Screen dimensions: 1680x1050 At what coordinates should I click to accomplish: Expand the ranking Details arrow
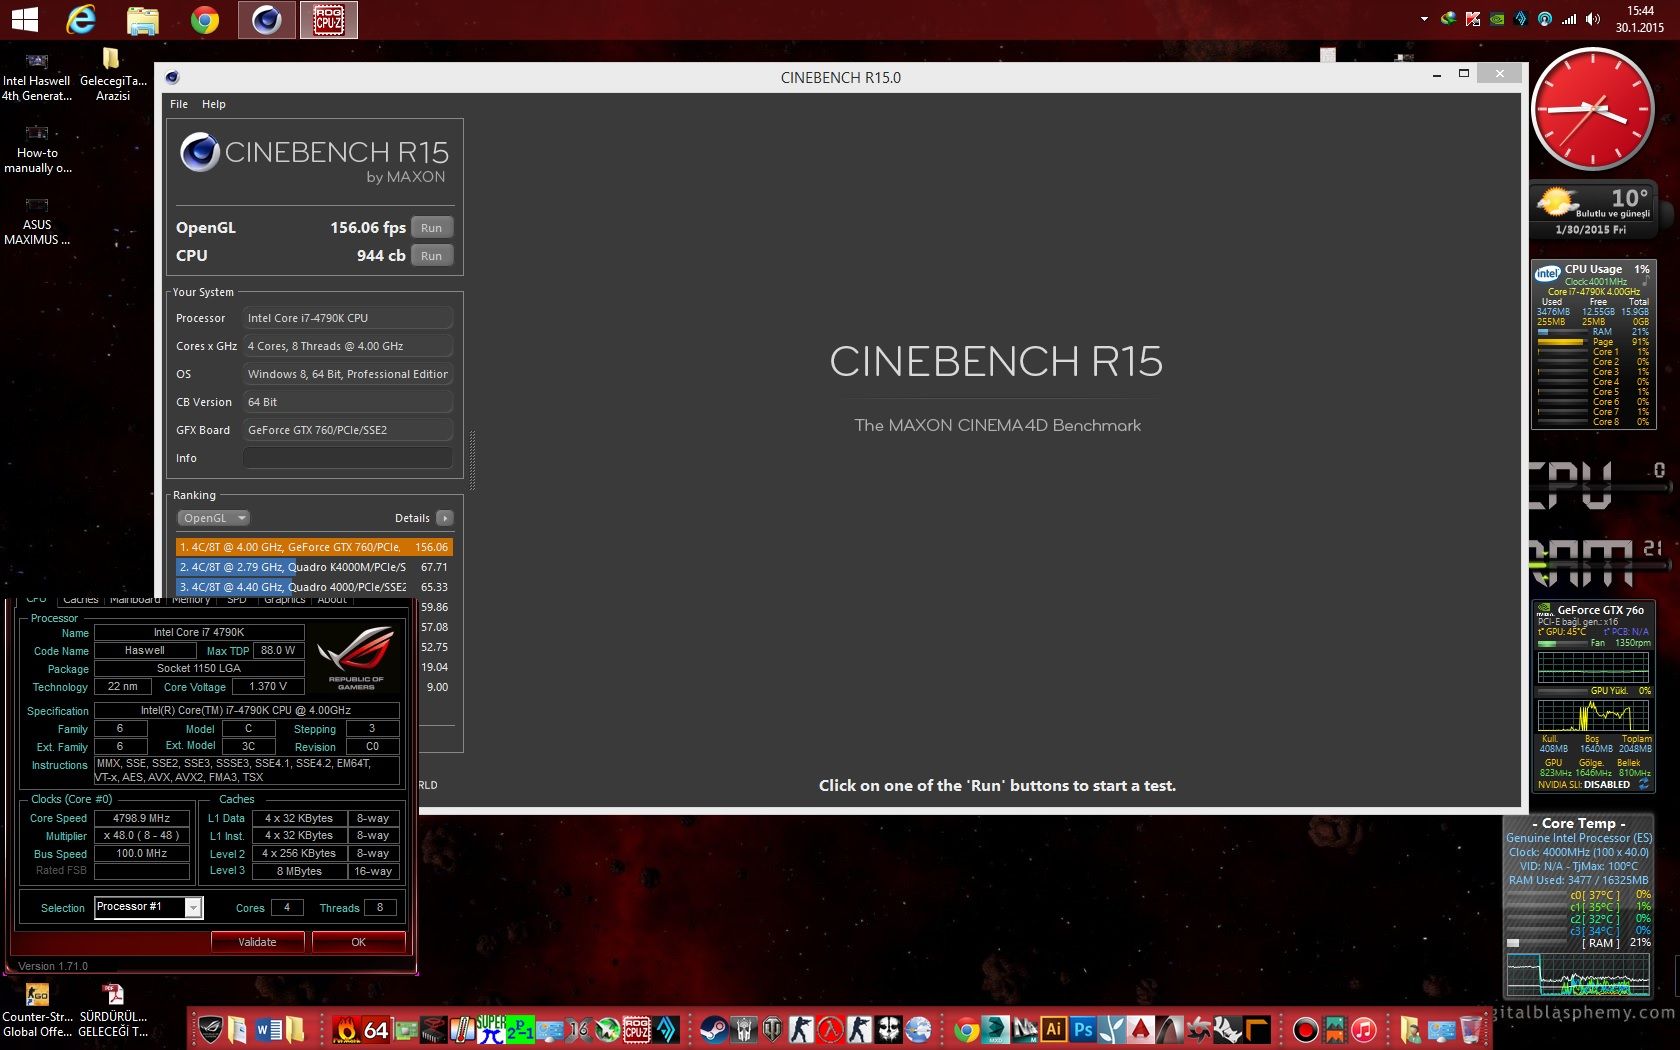coord(445,518)
